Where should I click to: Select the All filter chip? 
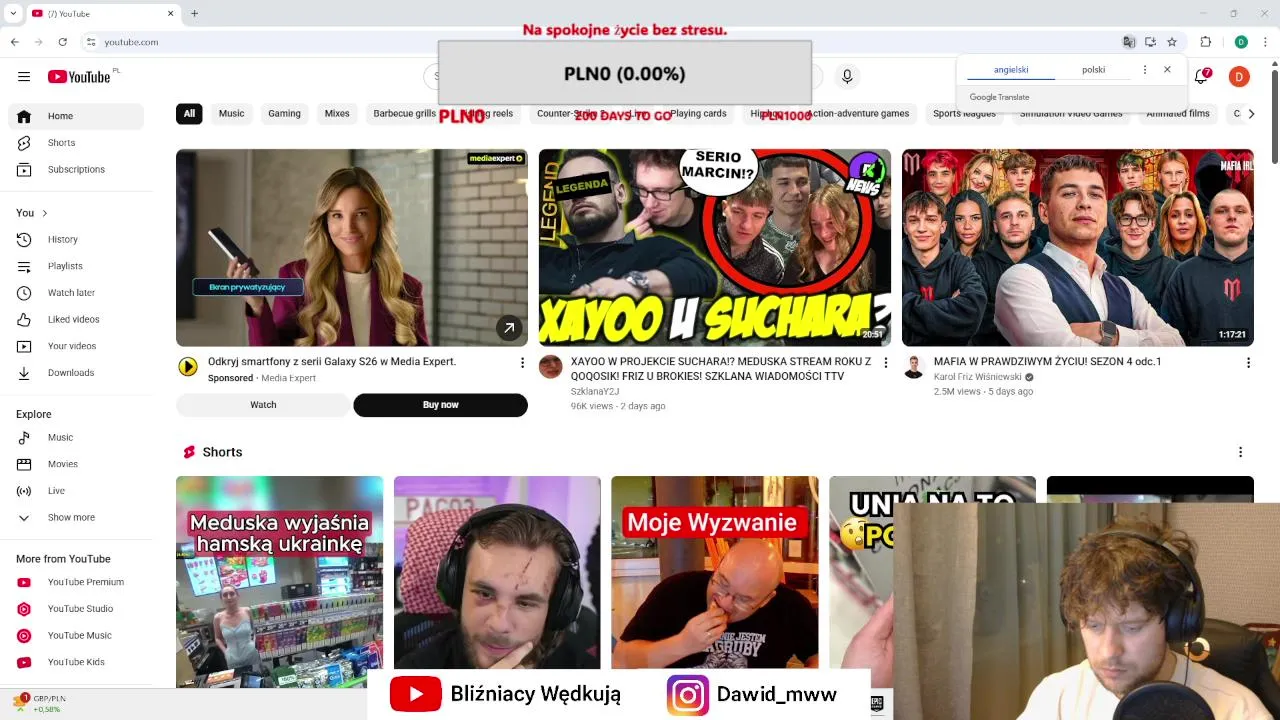click(189, 114)
